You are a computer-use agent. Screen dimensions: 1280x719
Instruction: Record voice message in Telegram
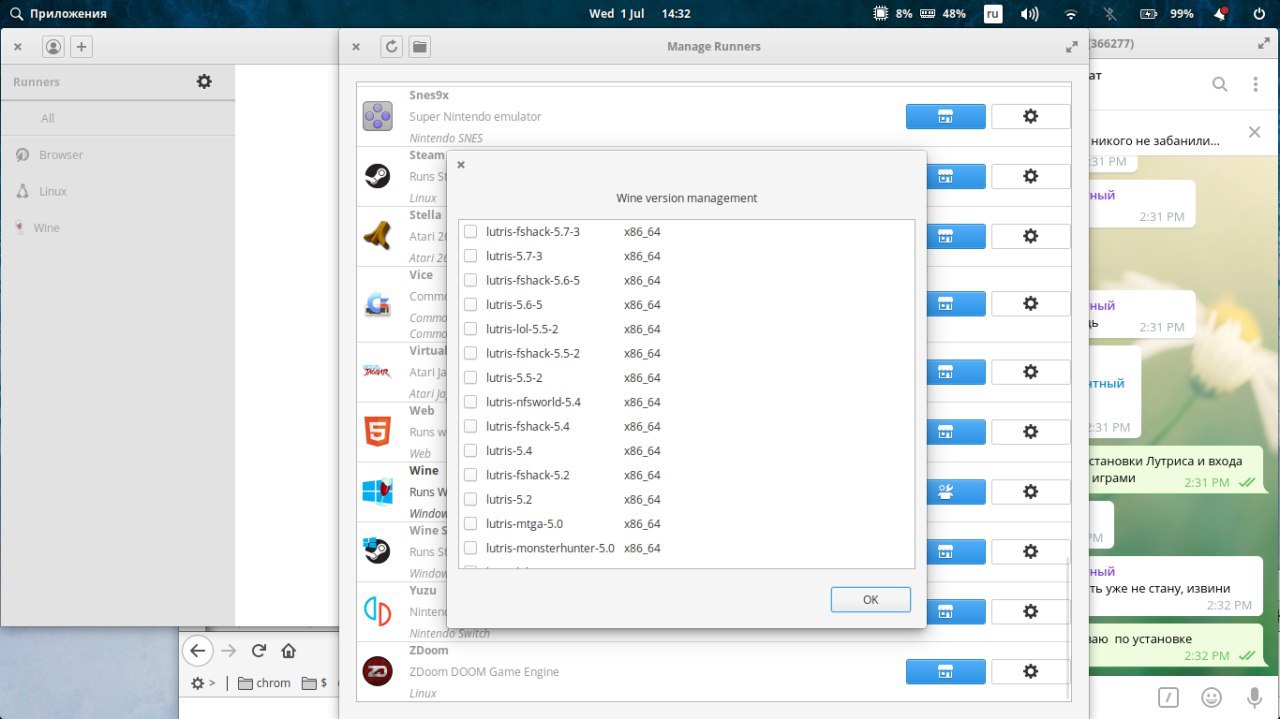[x=1254, y=697]
